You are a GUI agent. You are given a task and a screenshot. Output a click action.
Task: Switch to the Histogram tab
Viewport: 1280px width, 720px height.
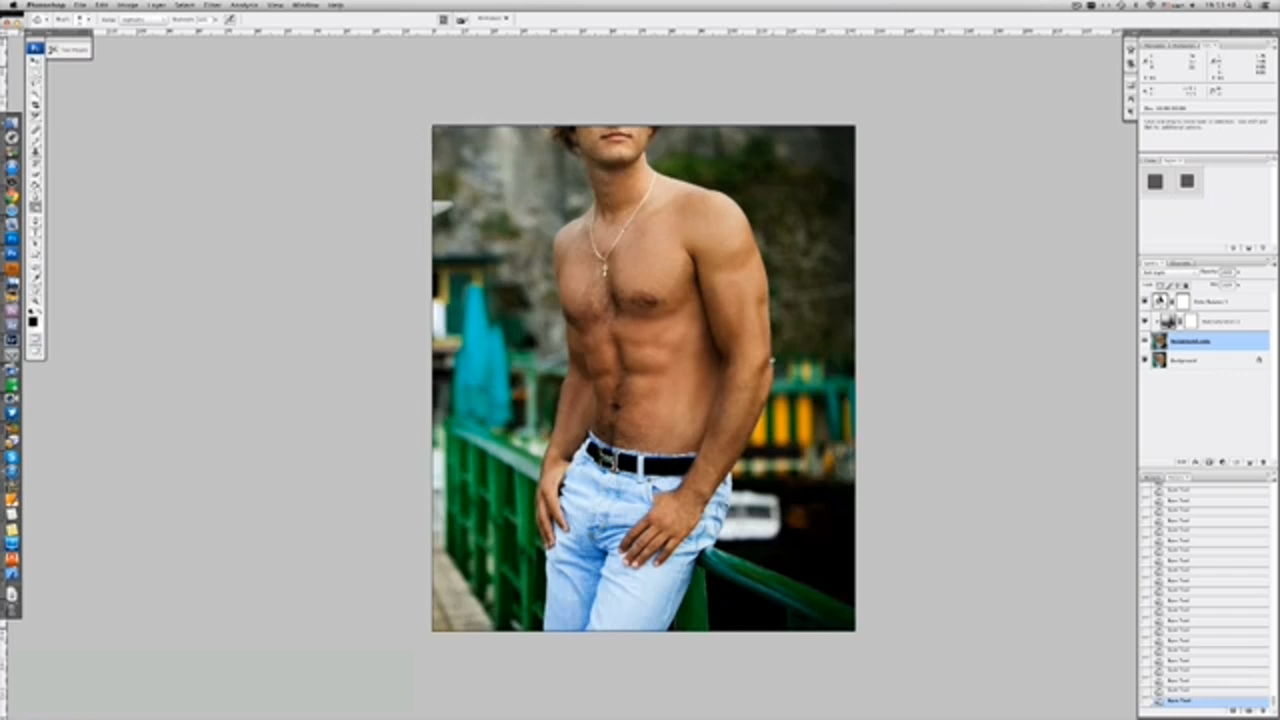coord(1182,45)
